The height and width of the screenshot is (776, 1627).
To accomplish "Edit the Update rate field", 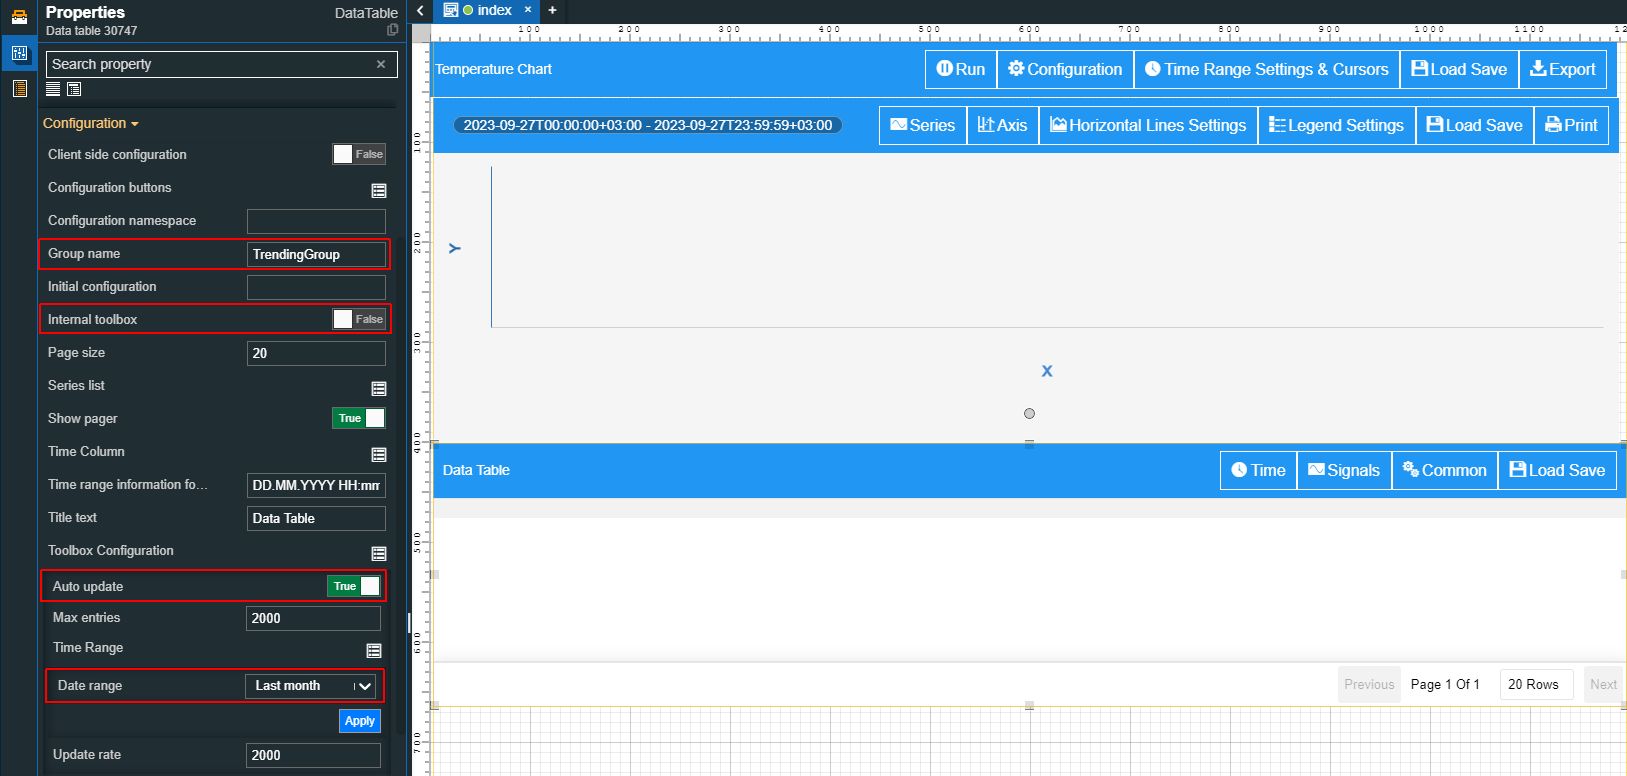I will point(313,755).
